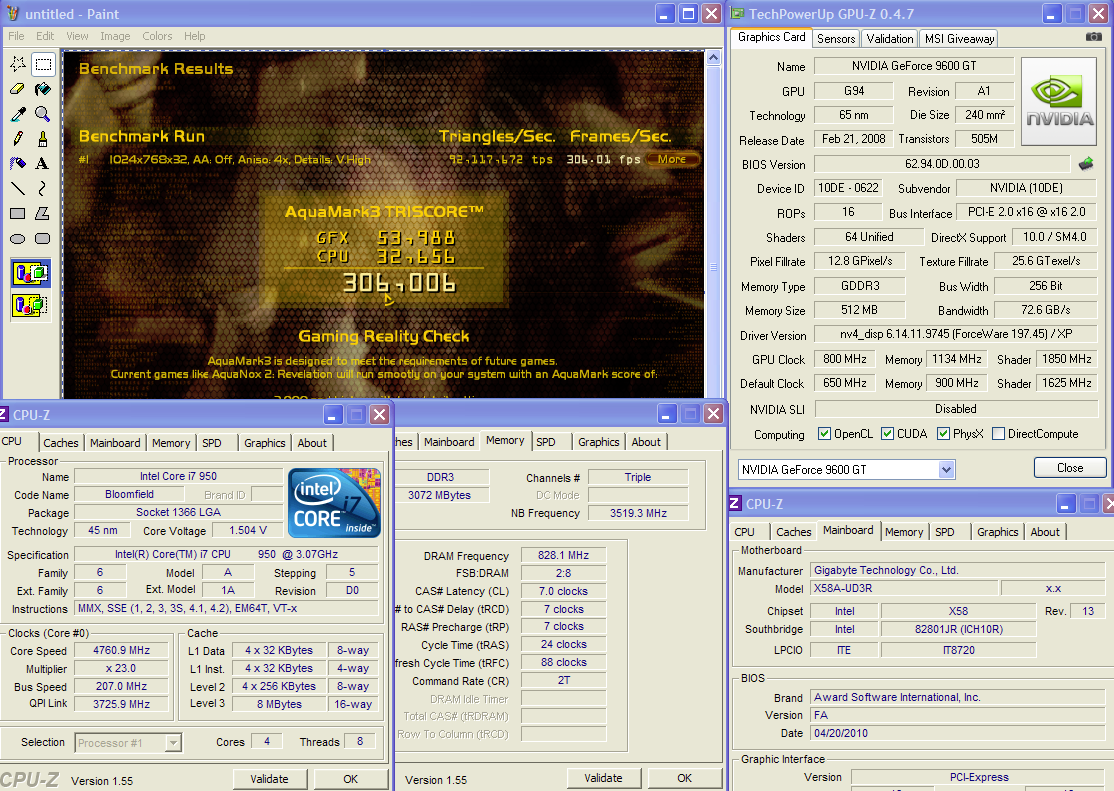
Task: Select the Line tool in Paint
Action: click(18, 188)
